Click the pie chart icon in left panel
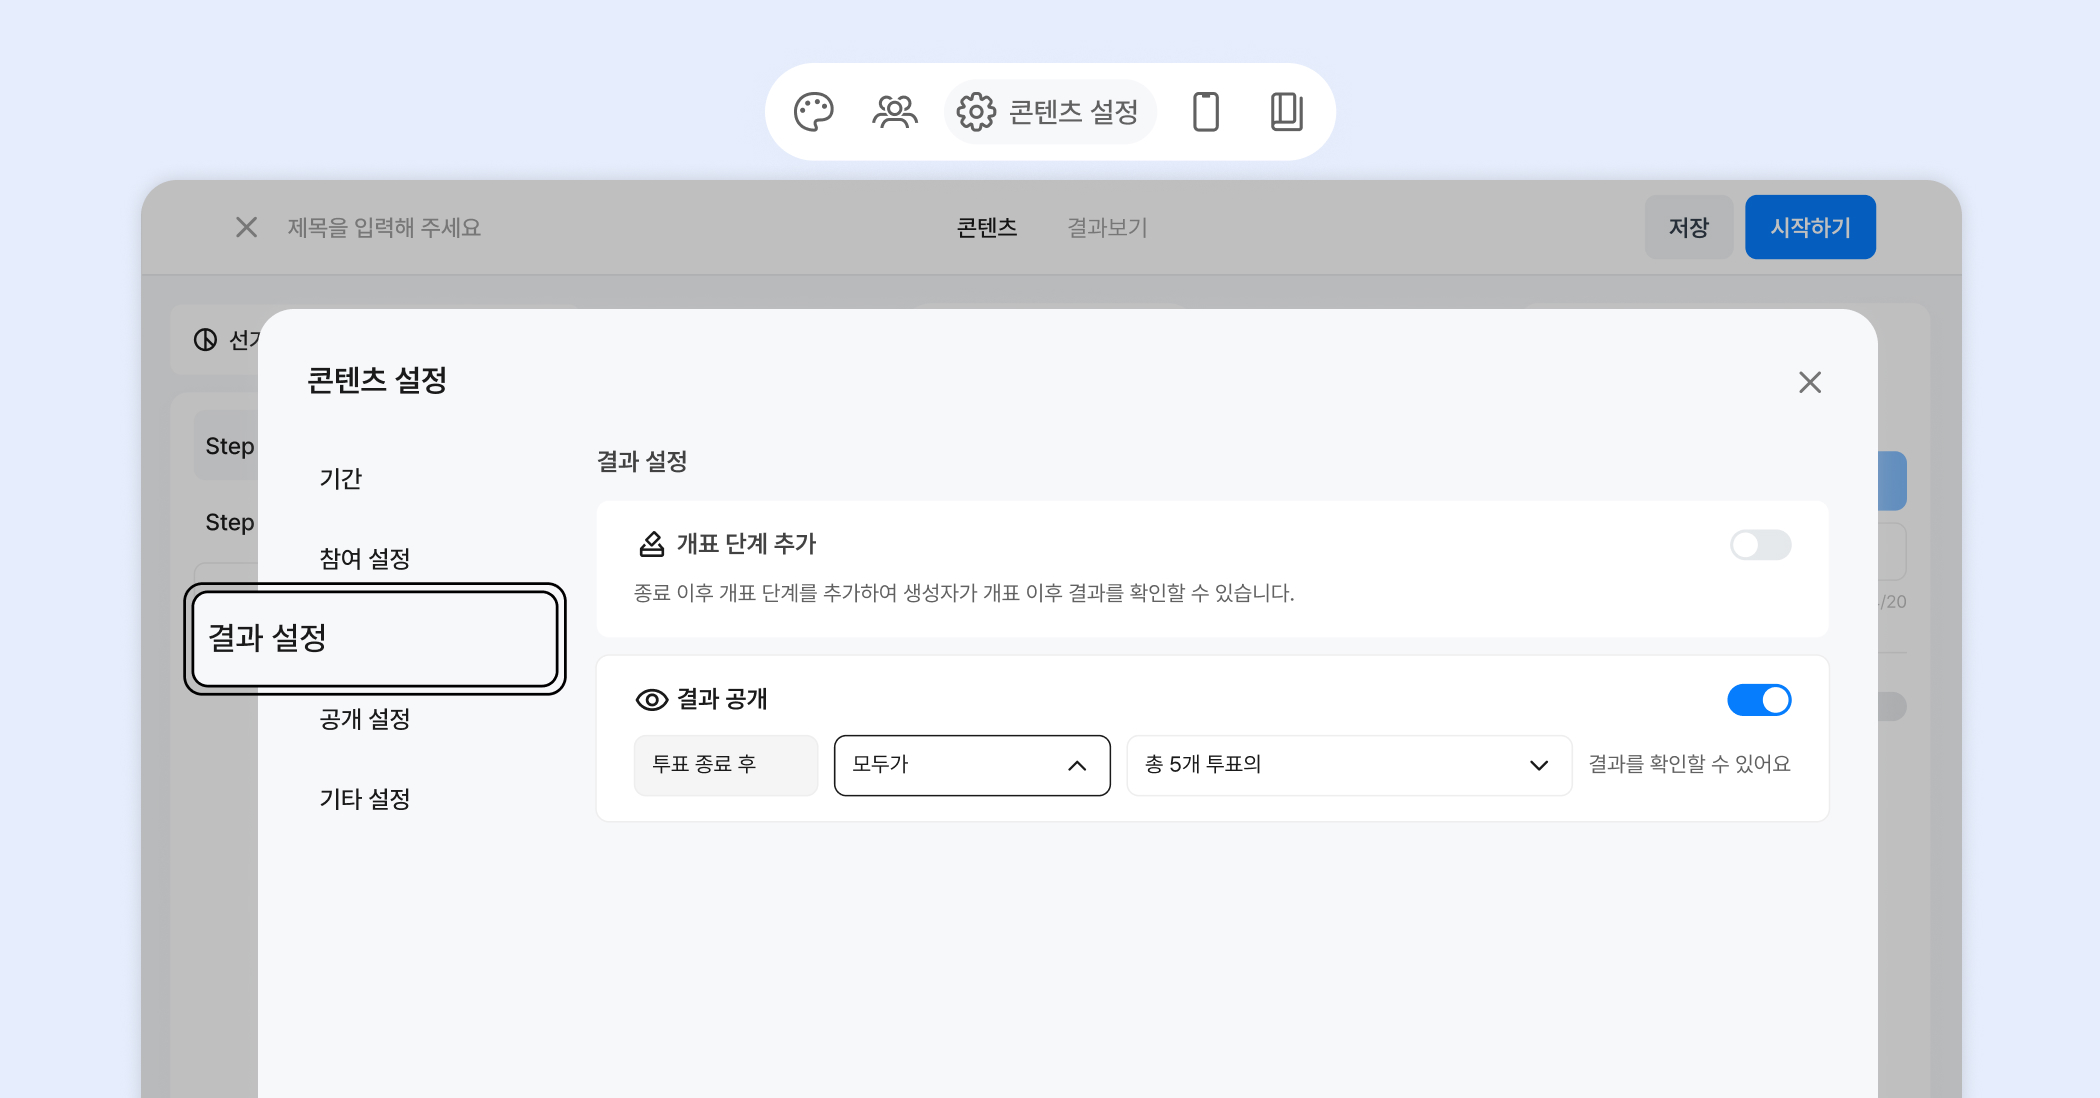This screenshot has height=1098, width=2100. tap(205, 340)
